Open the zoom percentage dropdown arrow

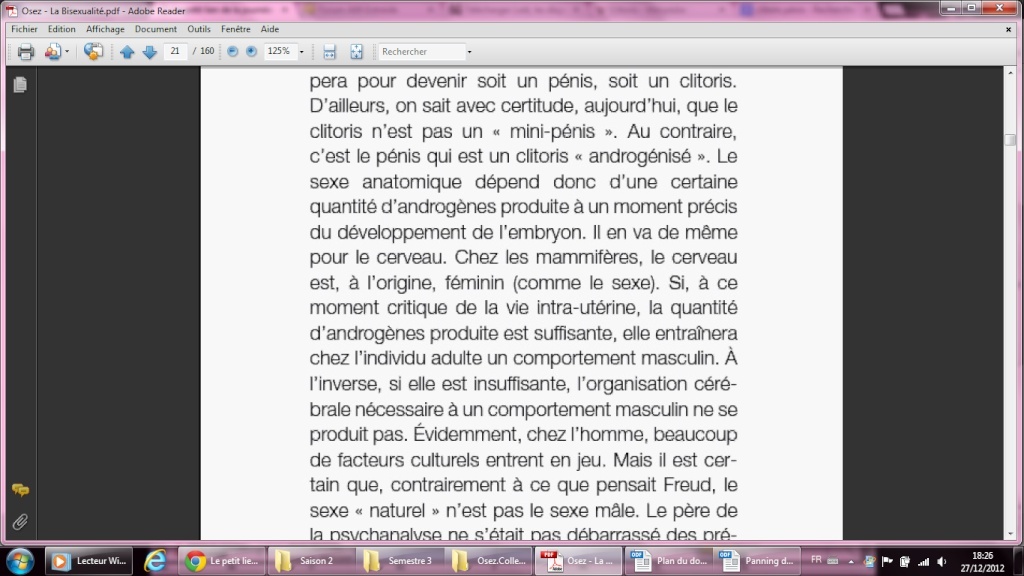[x=301, y=52]
